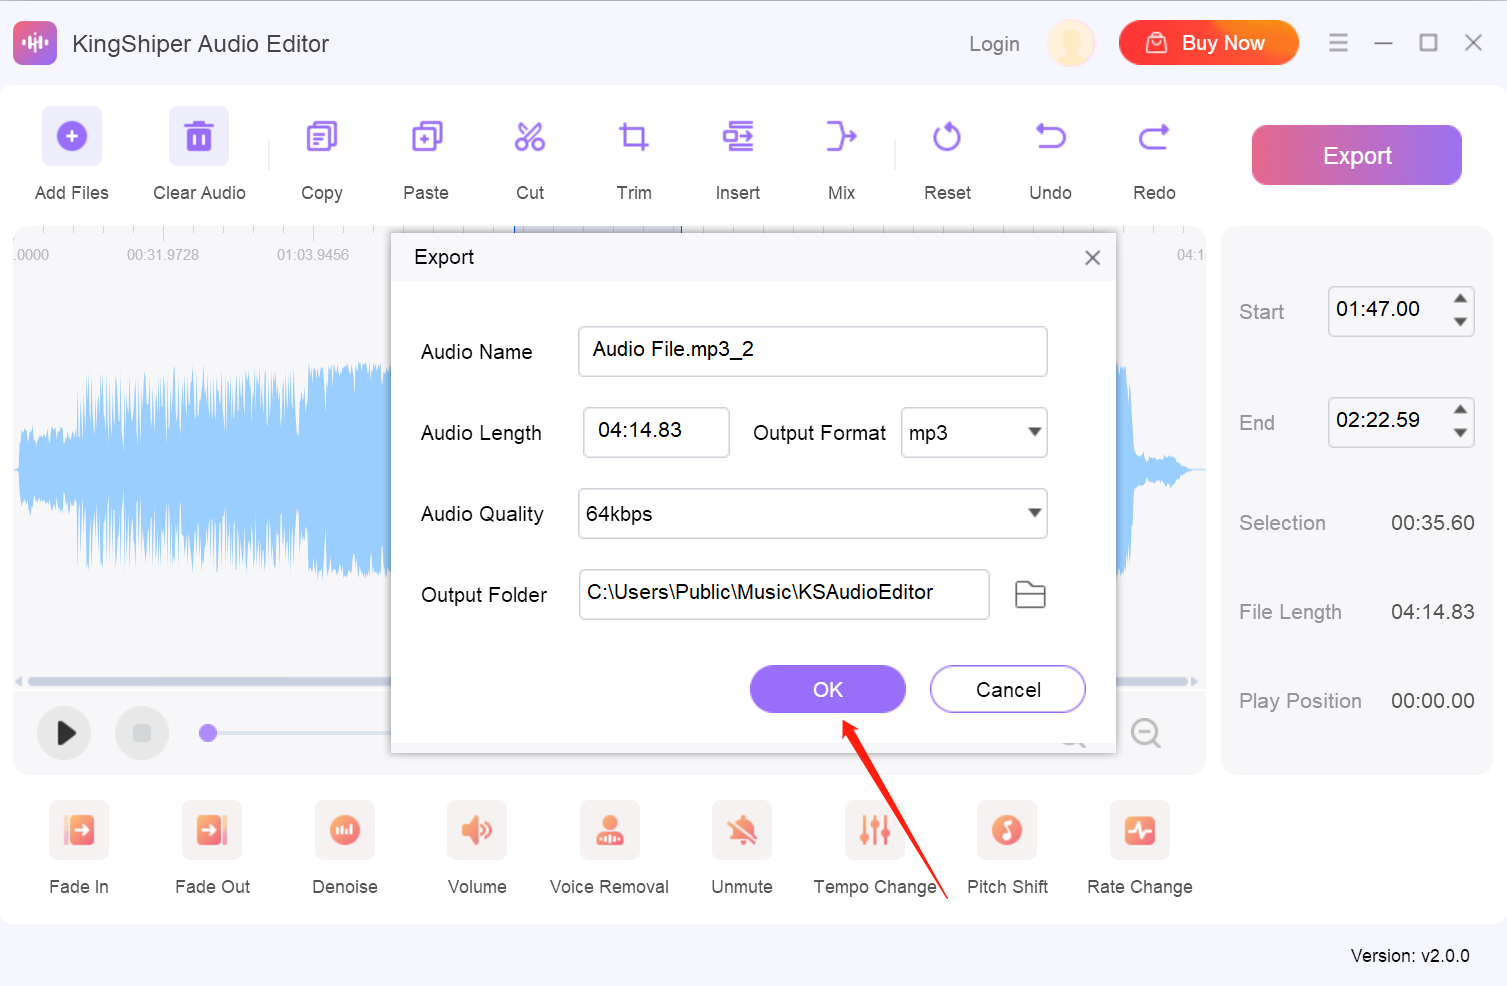The height and width of the screenshot is (986, 1507).
Task: Browse for output folder icon
Action: click(1030, 595)
